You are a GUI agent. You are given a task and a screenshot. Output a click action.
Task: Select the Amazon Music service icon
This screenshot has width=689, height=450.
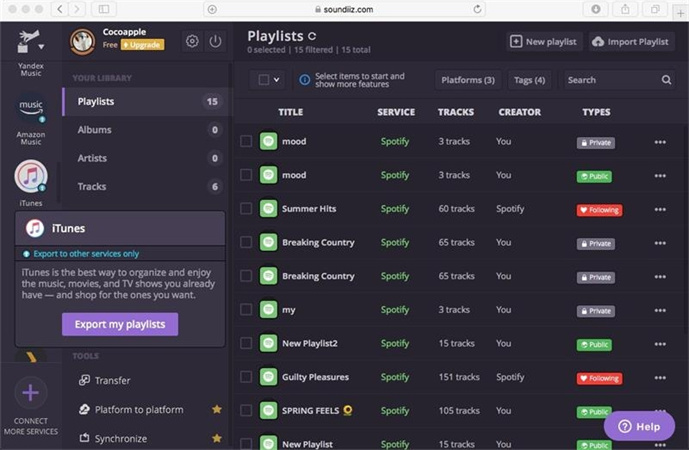31,110
